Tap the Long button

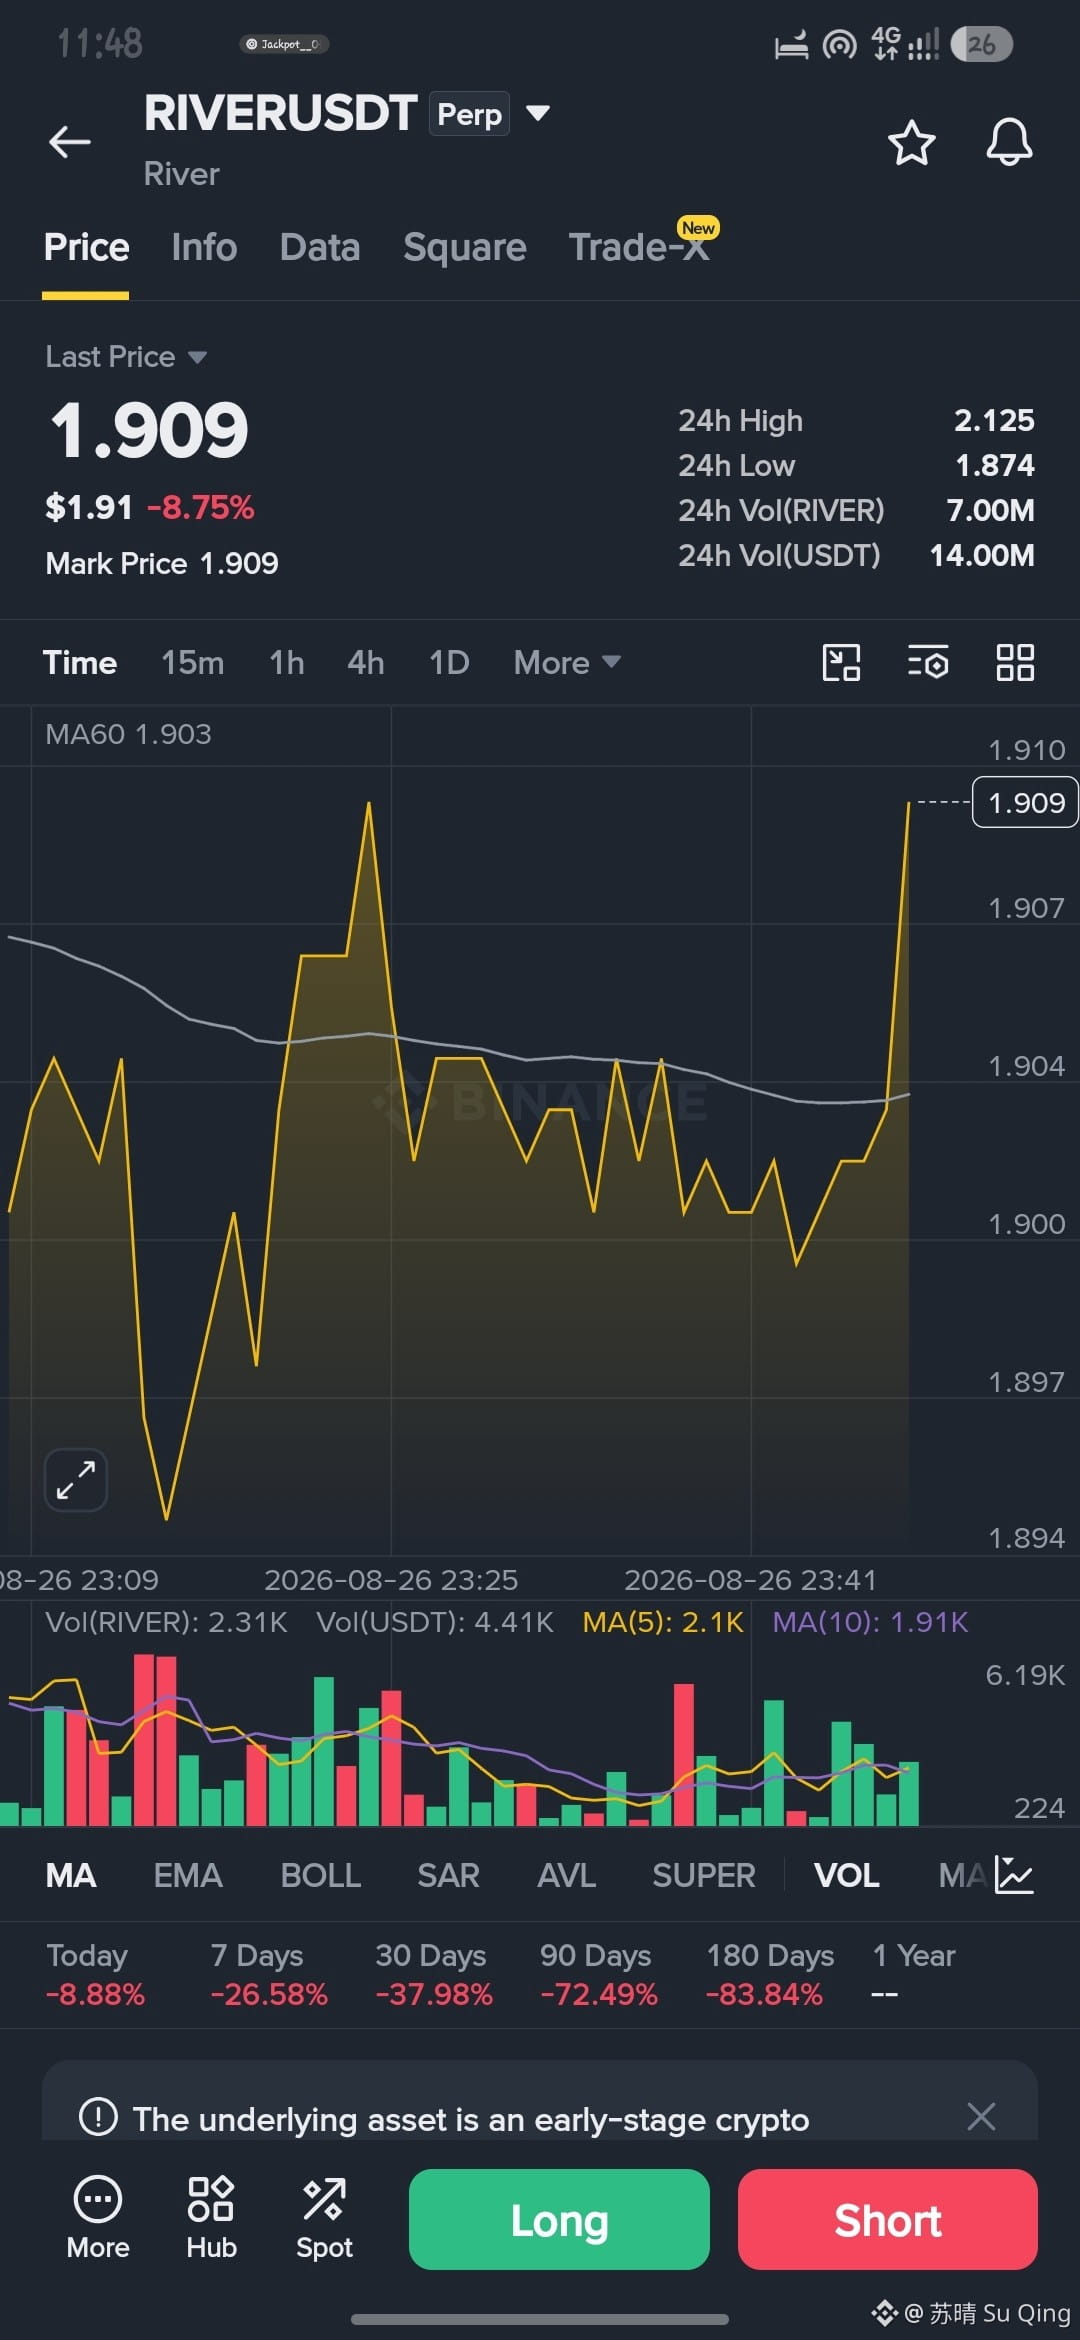coord(559,2219)
